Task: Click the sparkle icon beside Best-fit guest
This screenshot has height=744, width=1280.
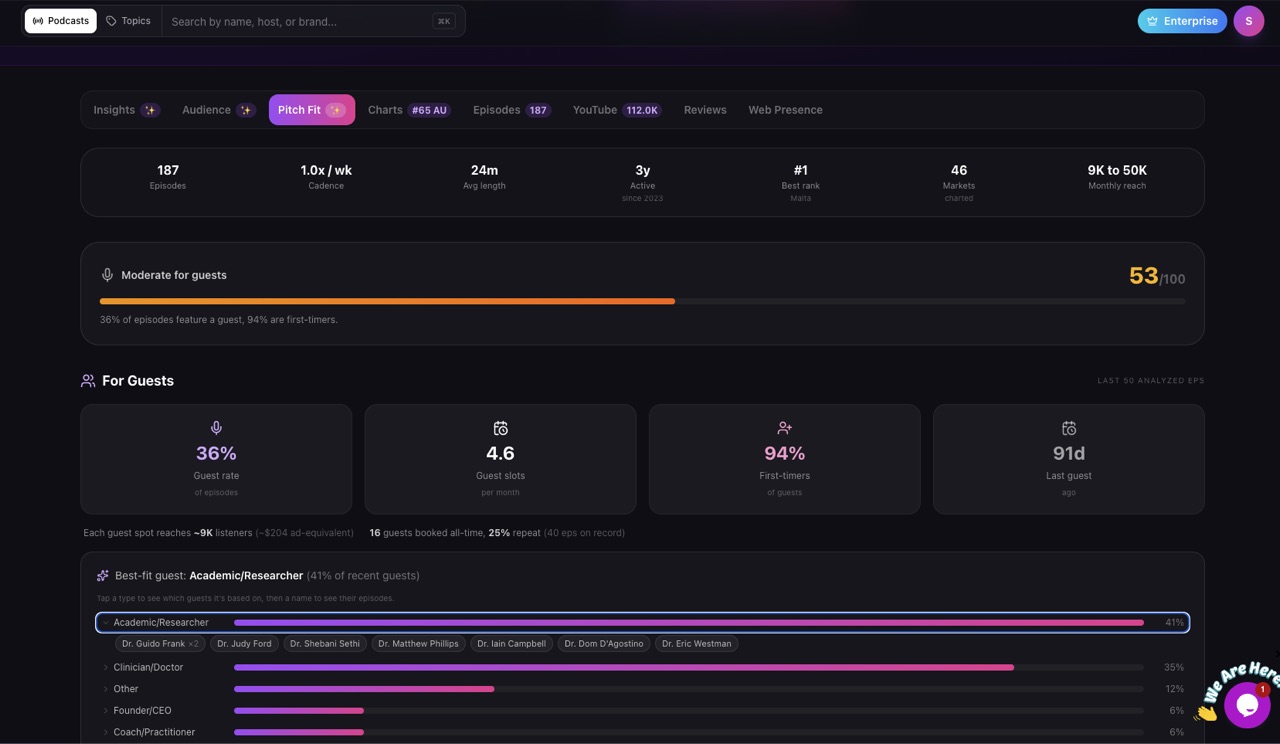Action: 102,576
